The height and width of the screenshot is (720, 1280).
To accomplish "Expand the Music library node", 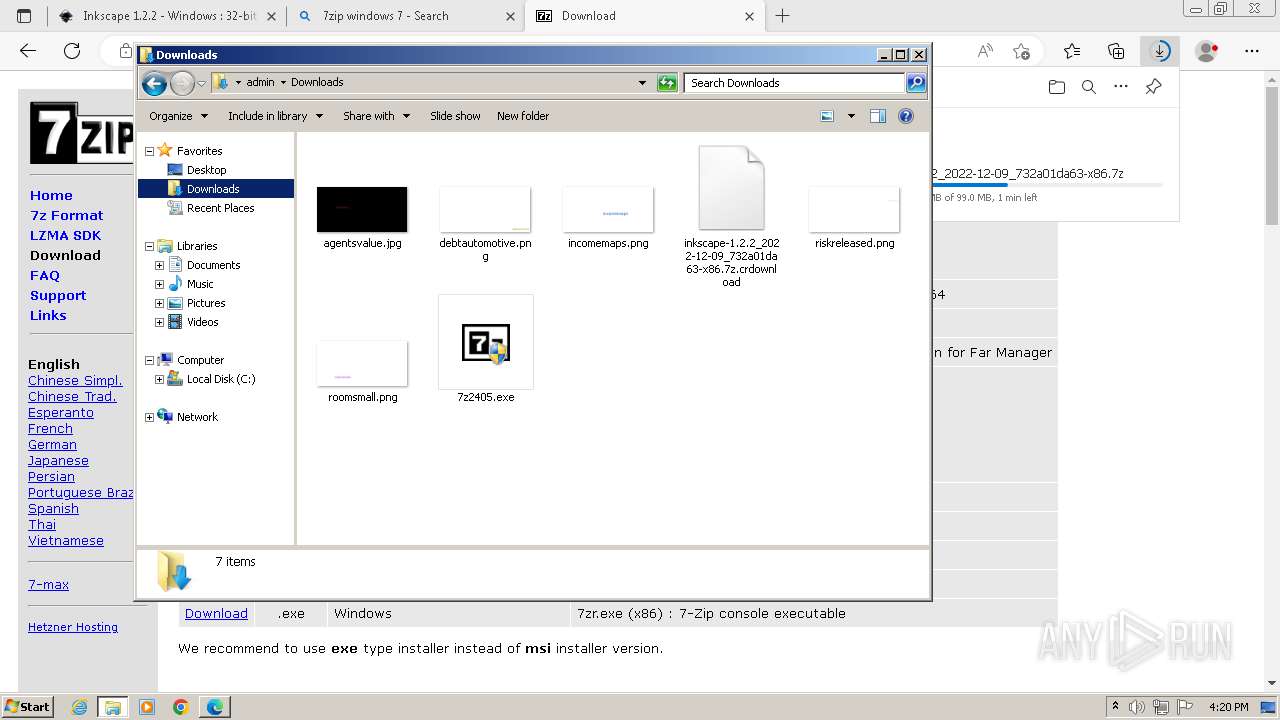I will pos(159,284).
